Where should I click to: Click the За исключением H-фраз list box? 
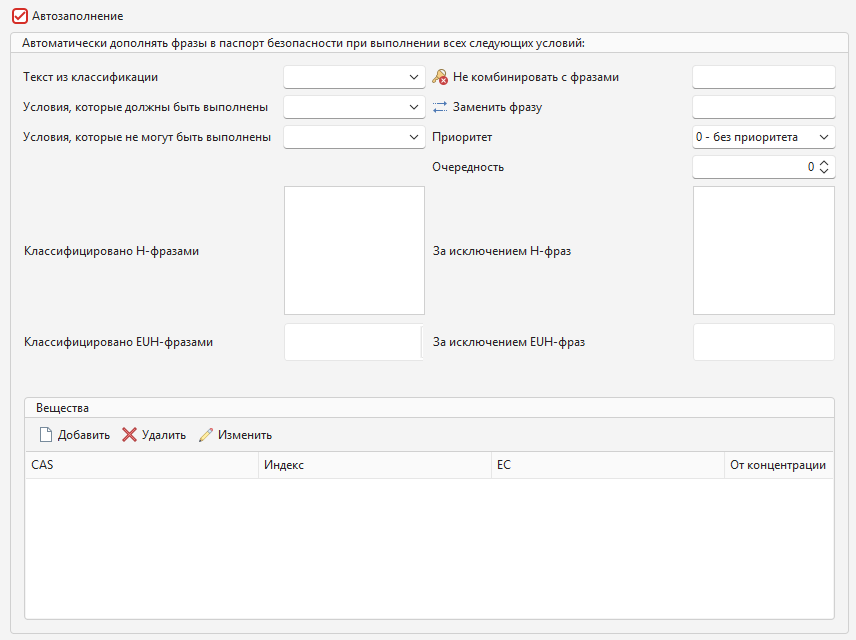point(764,251)
